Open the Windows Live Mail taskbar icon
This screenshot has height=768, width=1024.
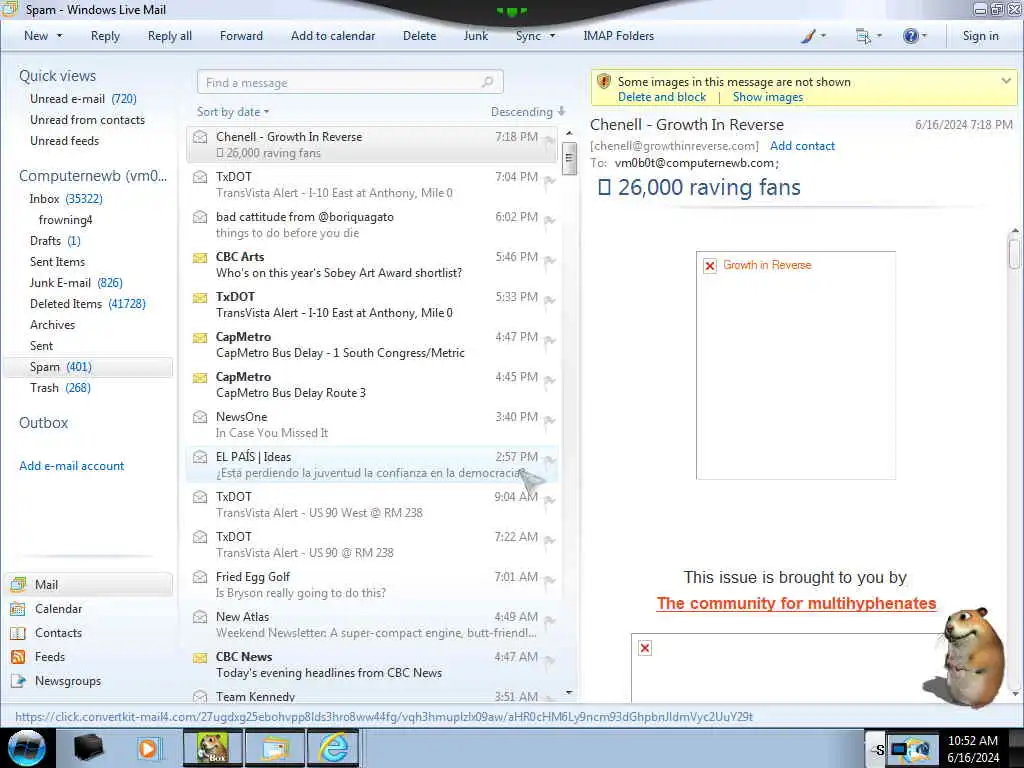click(275, 748)
